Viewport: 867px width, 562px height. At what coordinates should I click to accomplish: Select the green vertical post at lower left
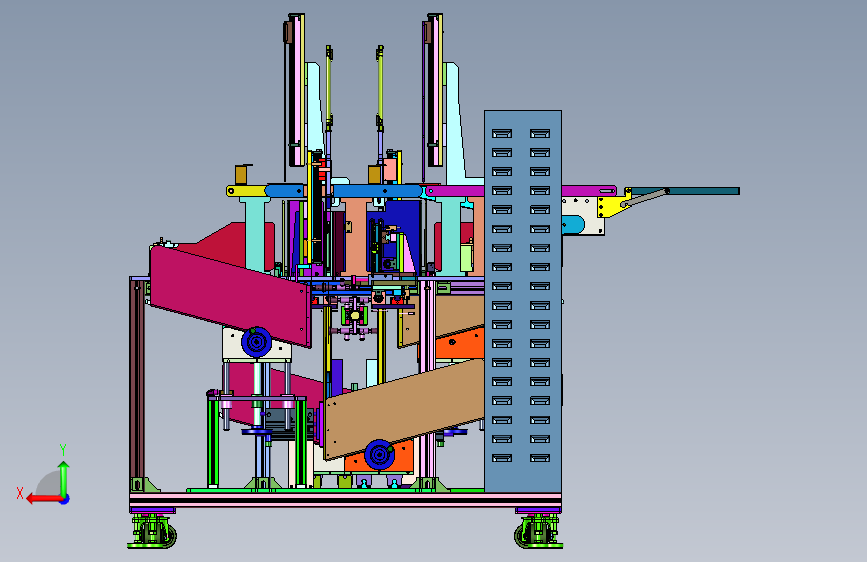click(x=213, y=442)
